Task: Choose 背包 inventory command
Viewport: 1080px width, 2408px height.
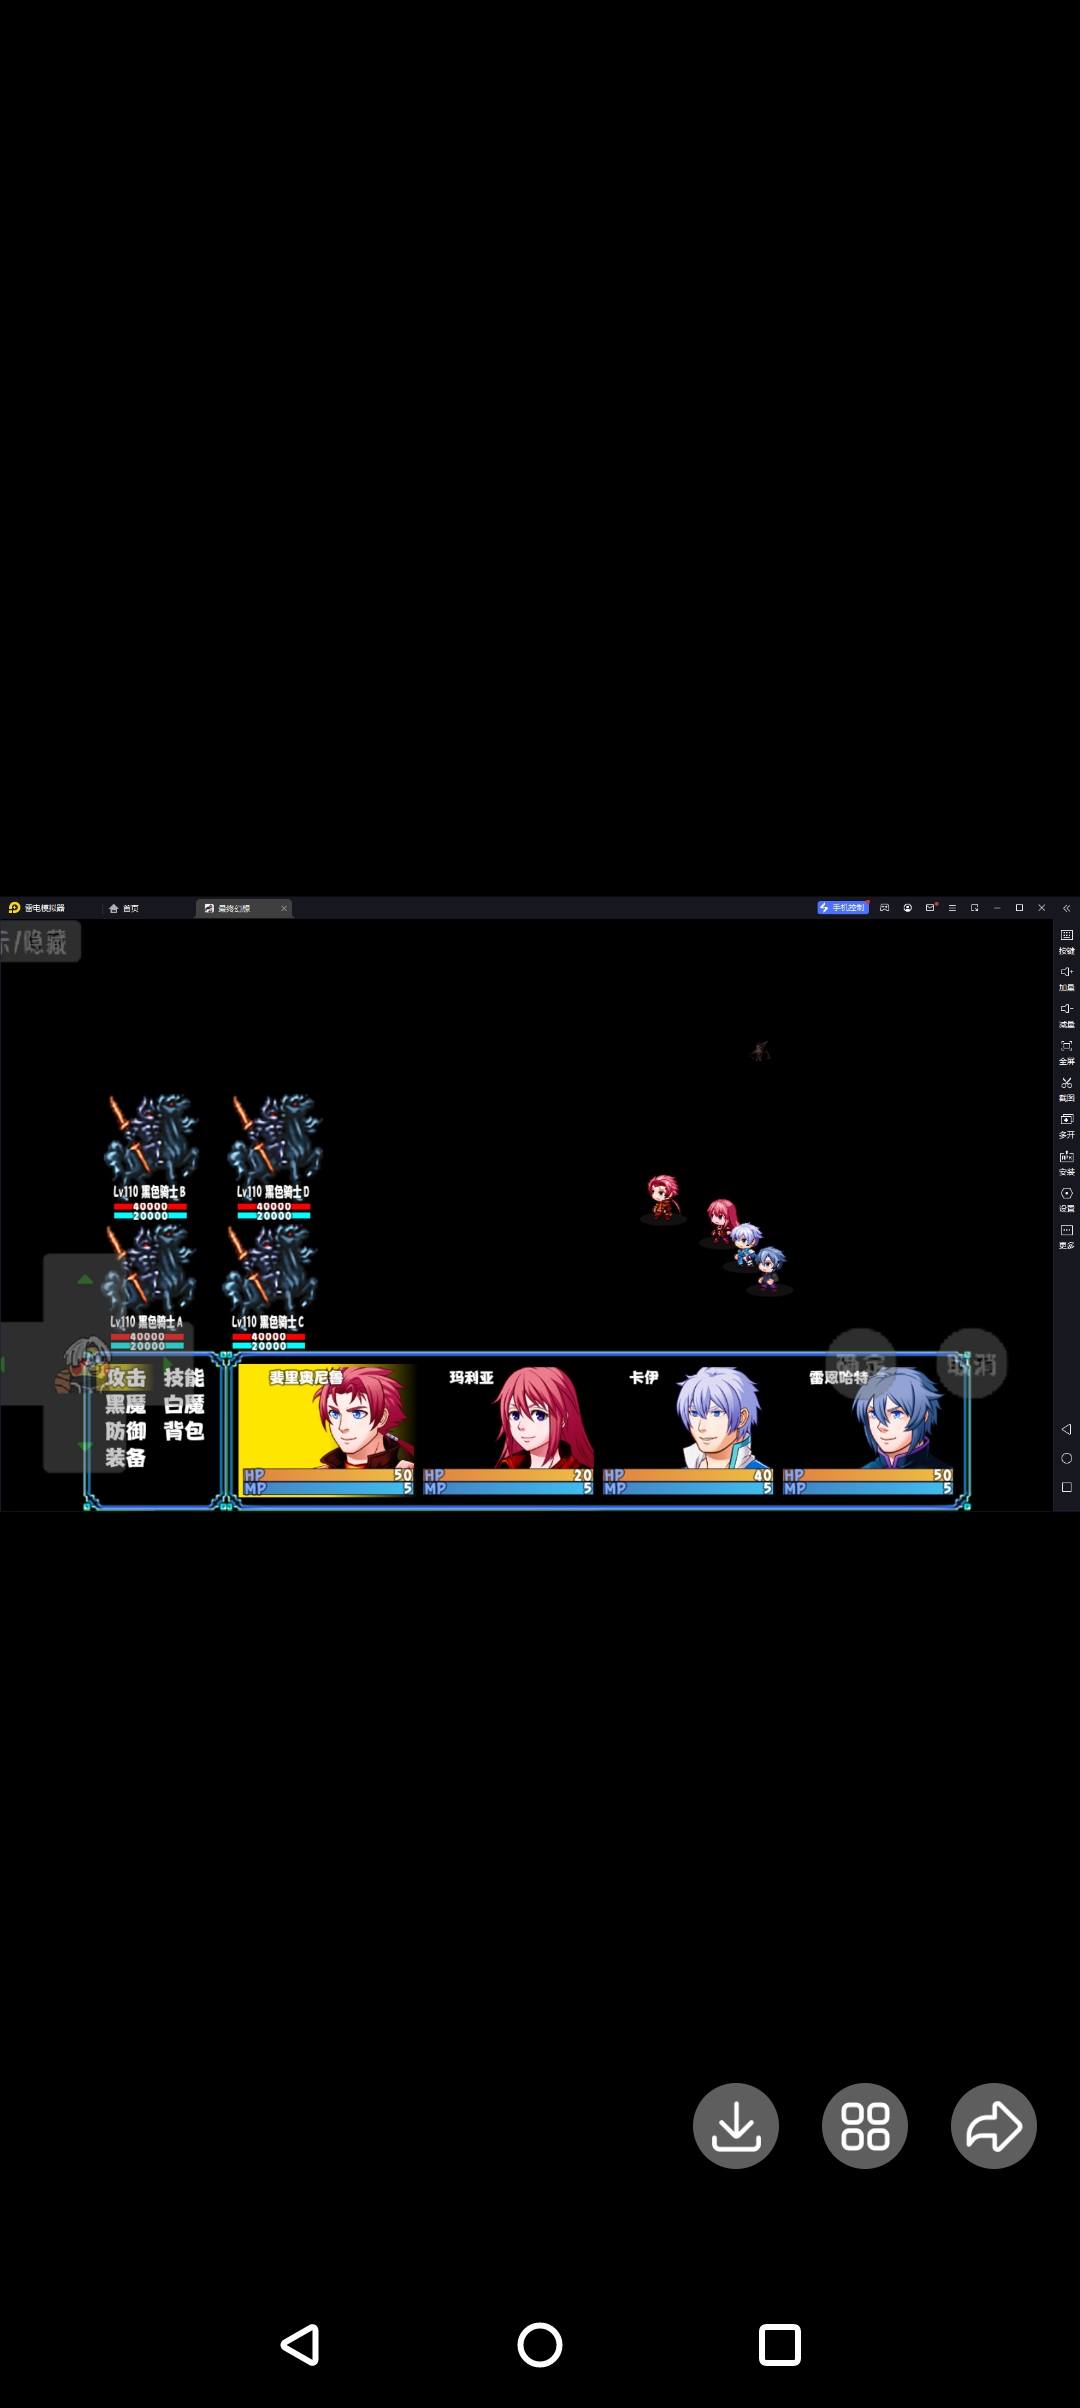Action: click(x=184, y=1432)
